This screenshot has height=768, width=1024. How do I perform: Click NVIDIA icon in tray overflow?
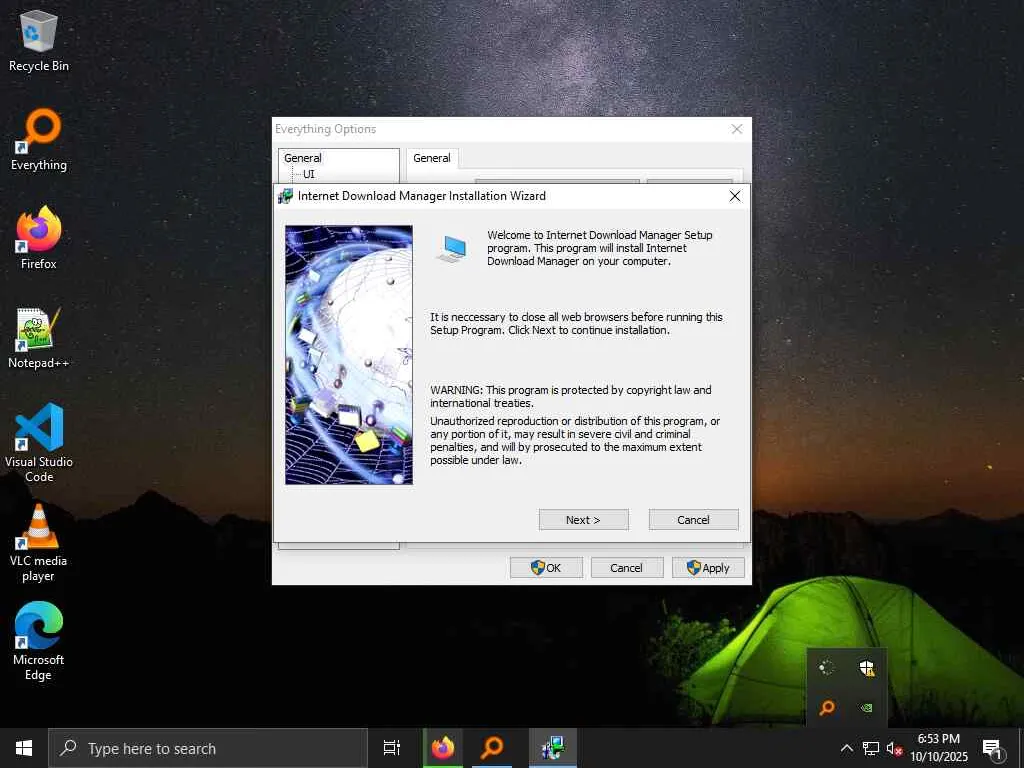click(867, 707)
